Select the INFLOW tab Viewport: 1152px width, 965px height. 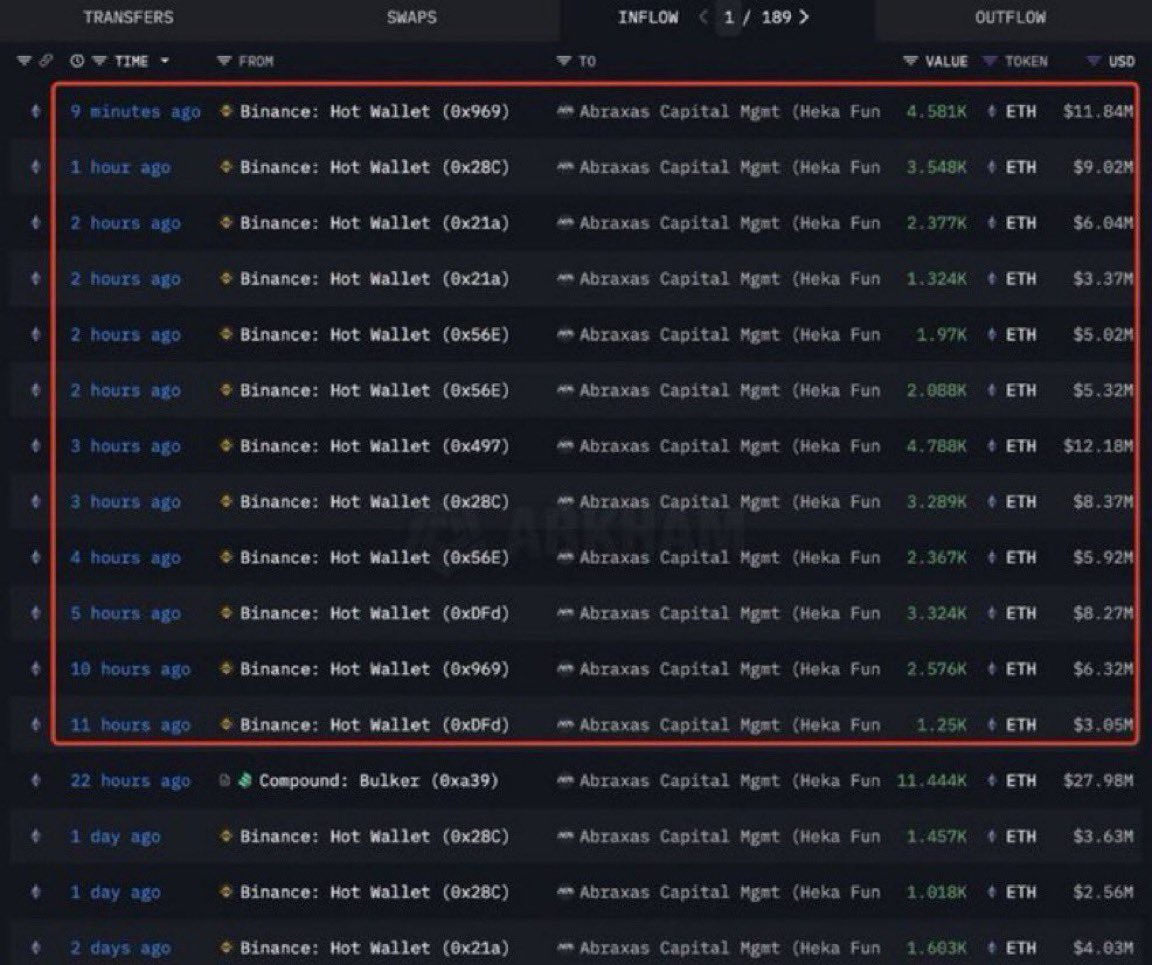[x=648, y=18]
